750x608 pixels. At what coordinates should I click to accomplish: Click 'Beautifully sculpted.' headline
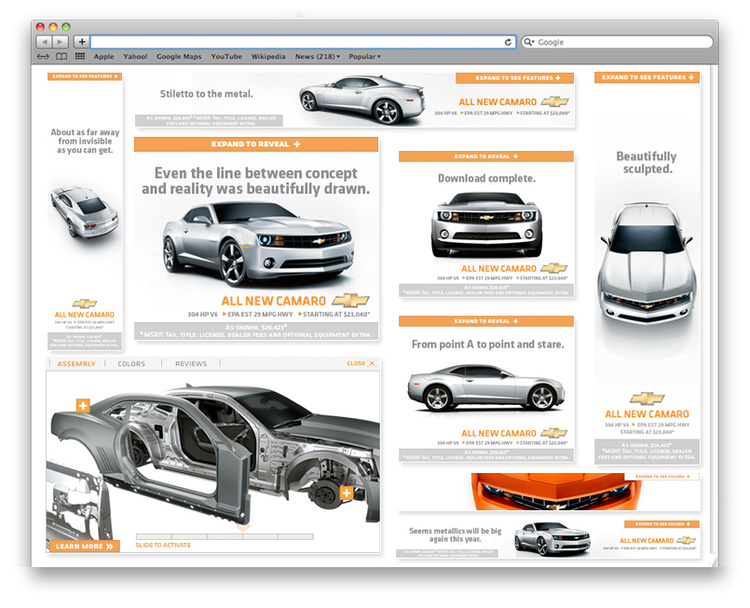646,163
